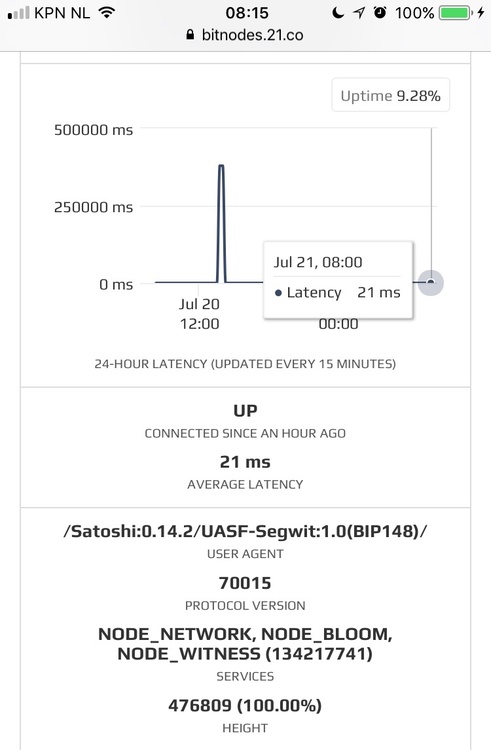Tap the bitnodes.21.co address bar
This screenshot has height=750, width=491.
[245, 35]
